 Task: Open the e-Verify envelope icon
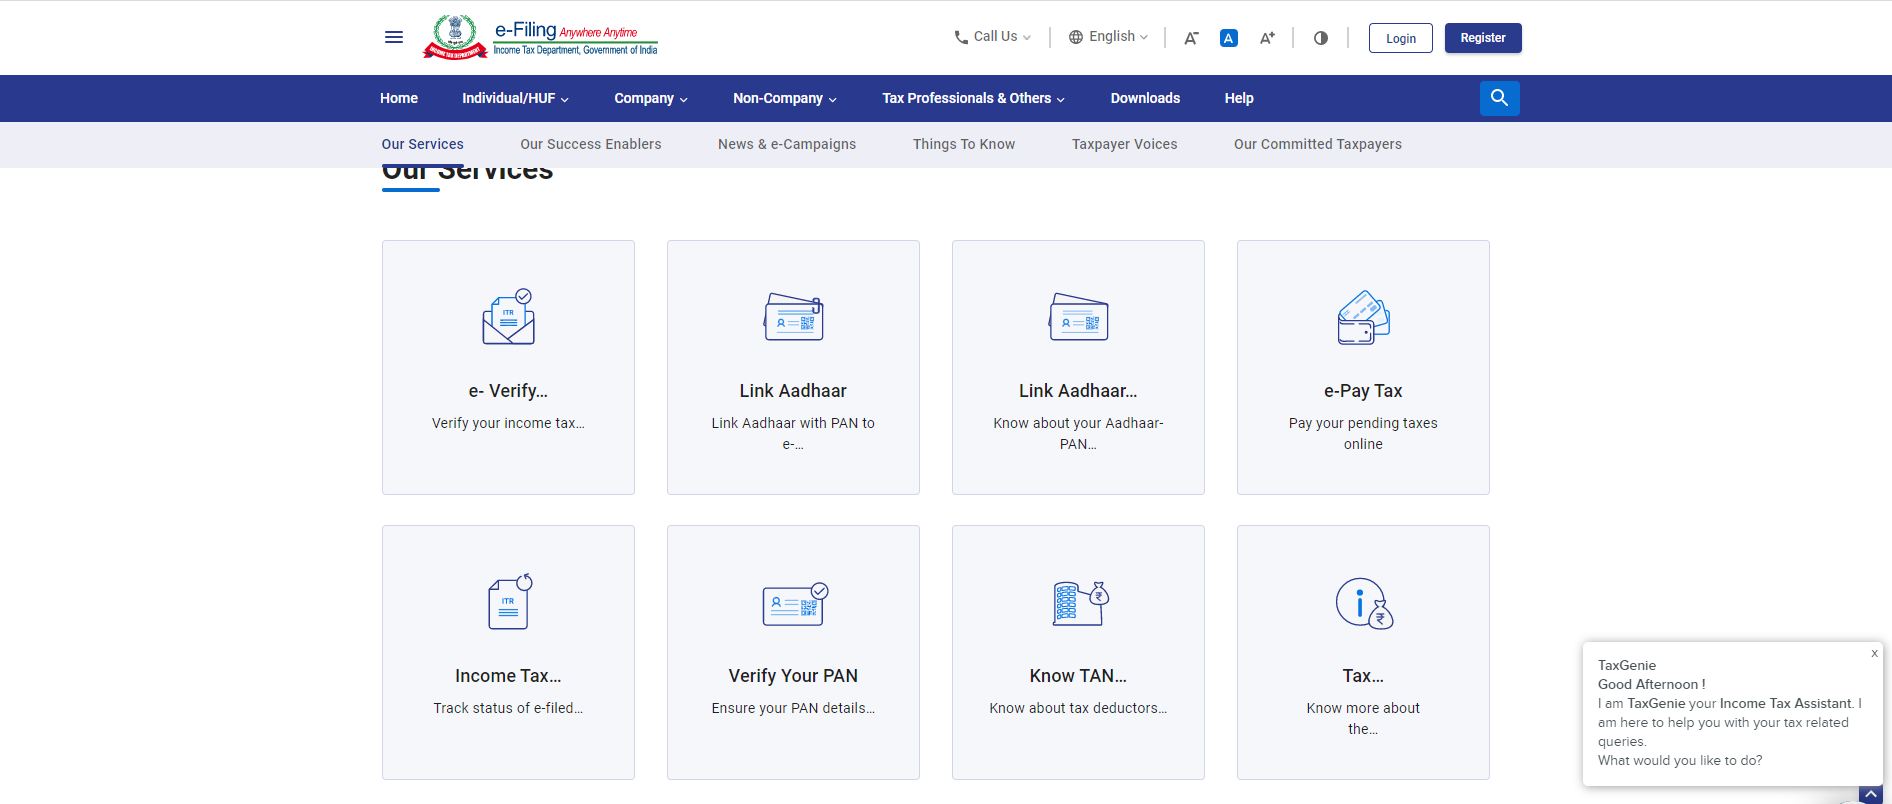(508, 318)
